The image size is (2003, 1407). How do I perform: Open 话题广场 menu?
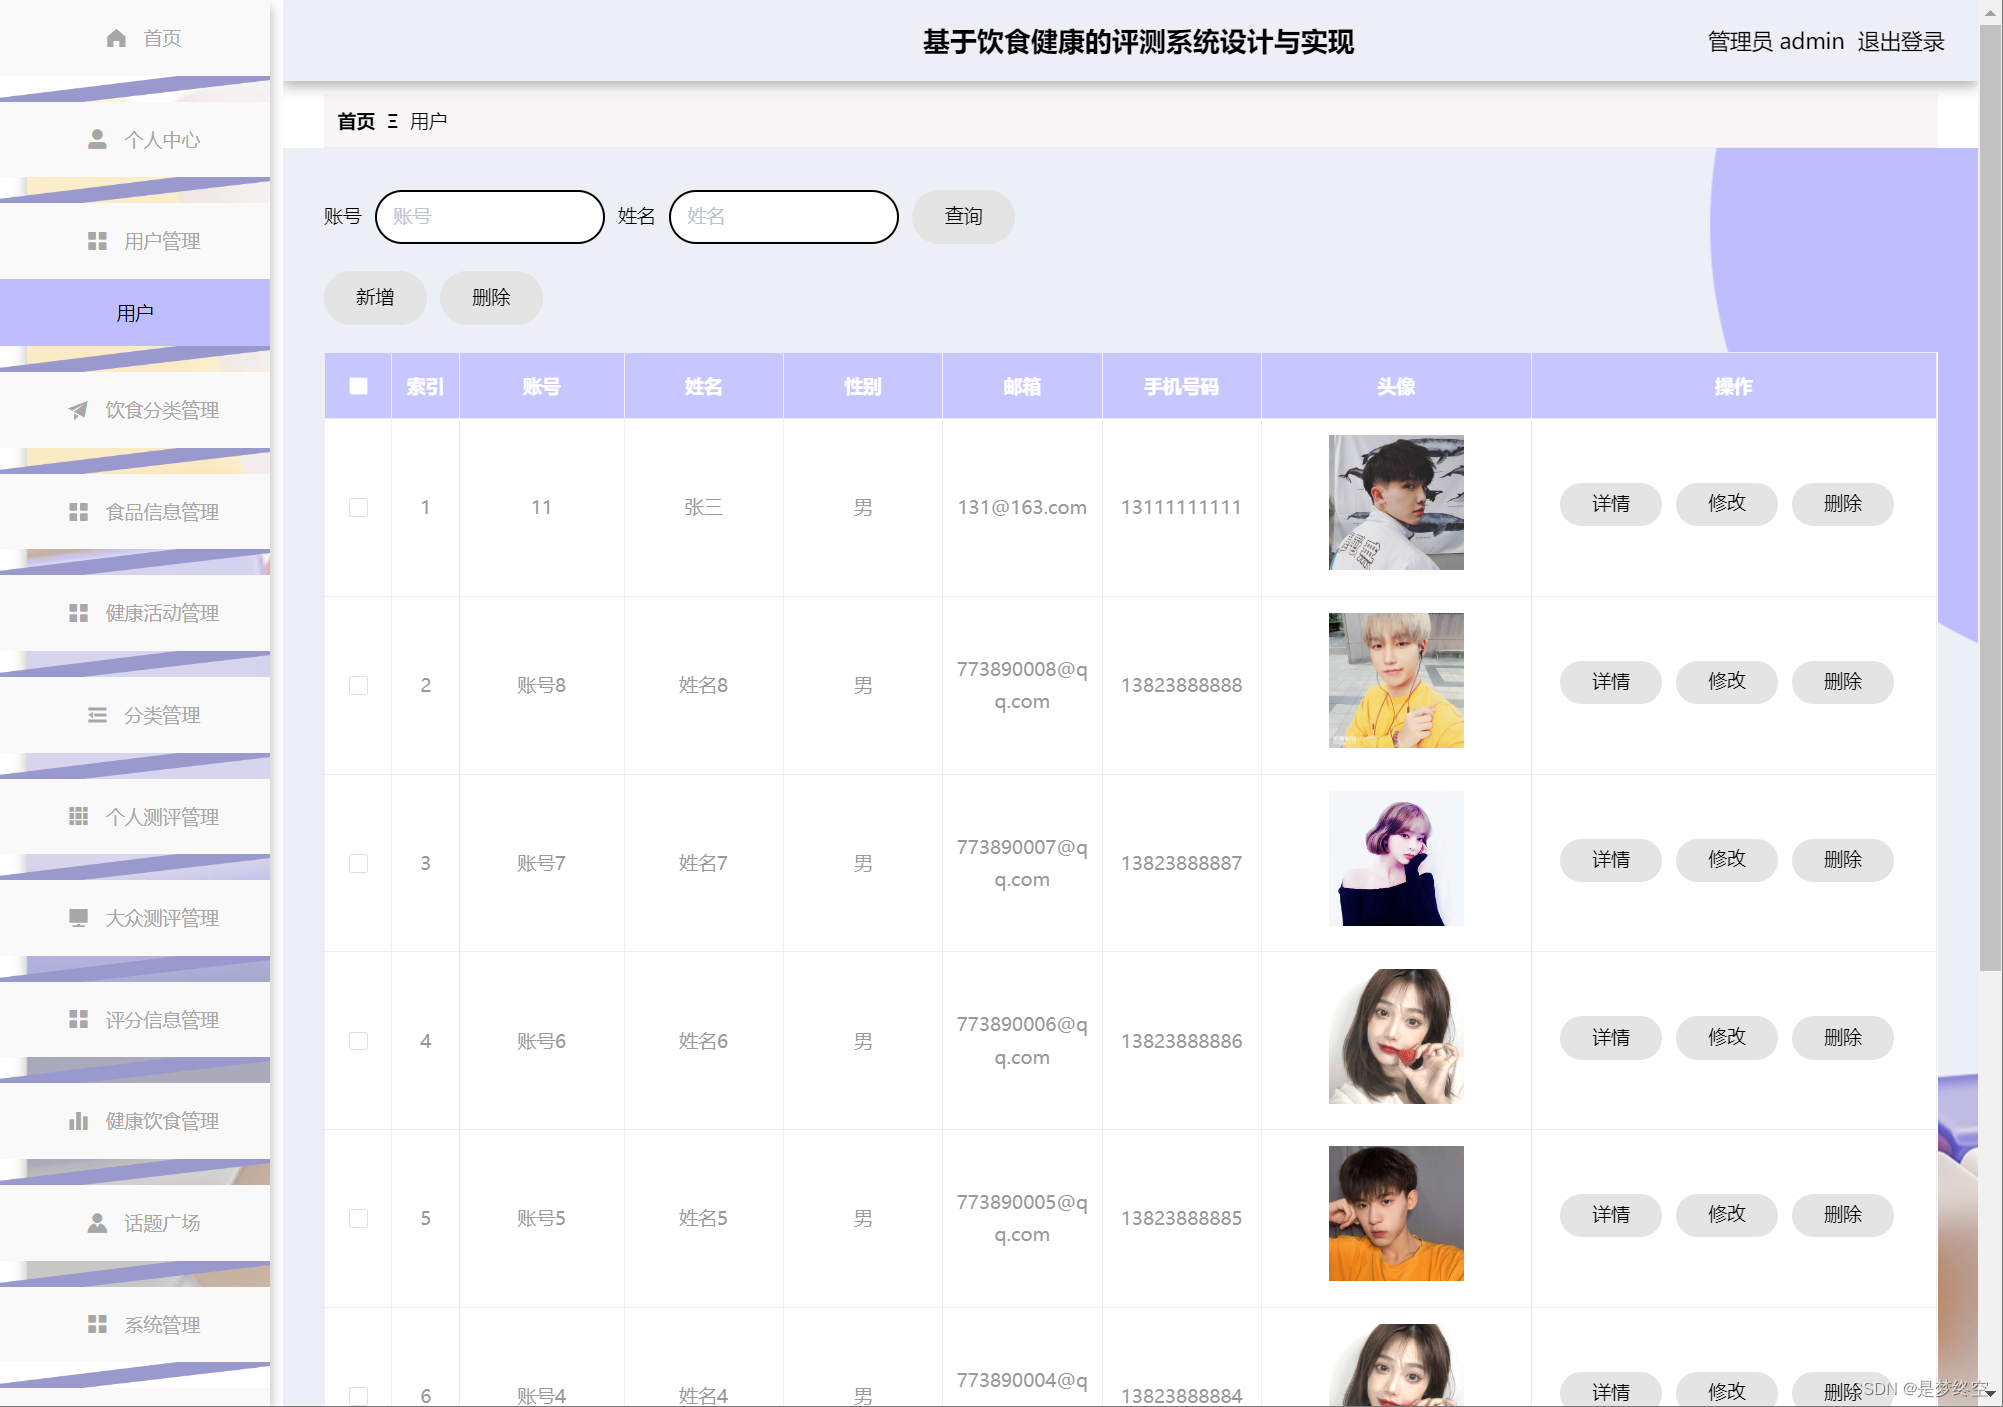click(x=135, y=1223)
